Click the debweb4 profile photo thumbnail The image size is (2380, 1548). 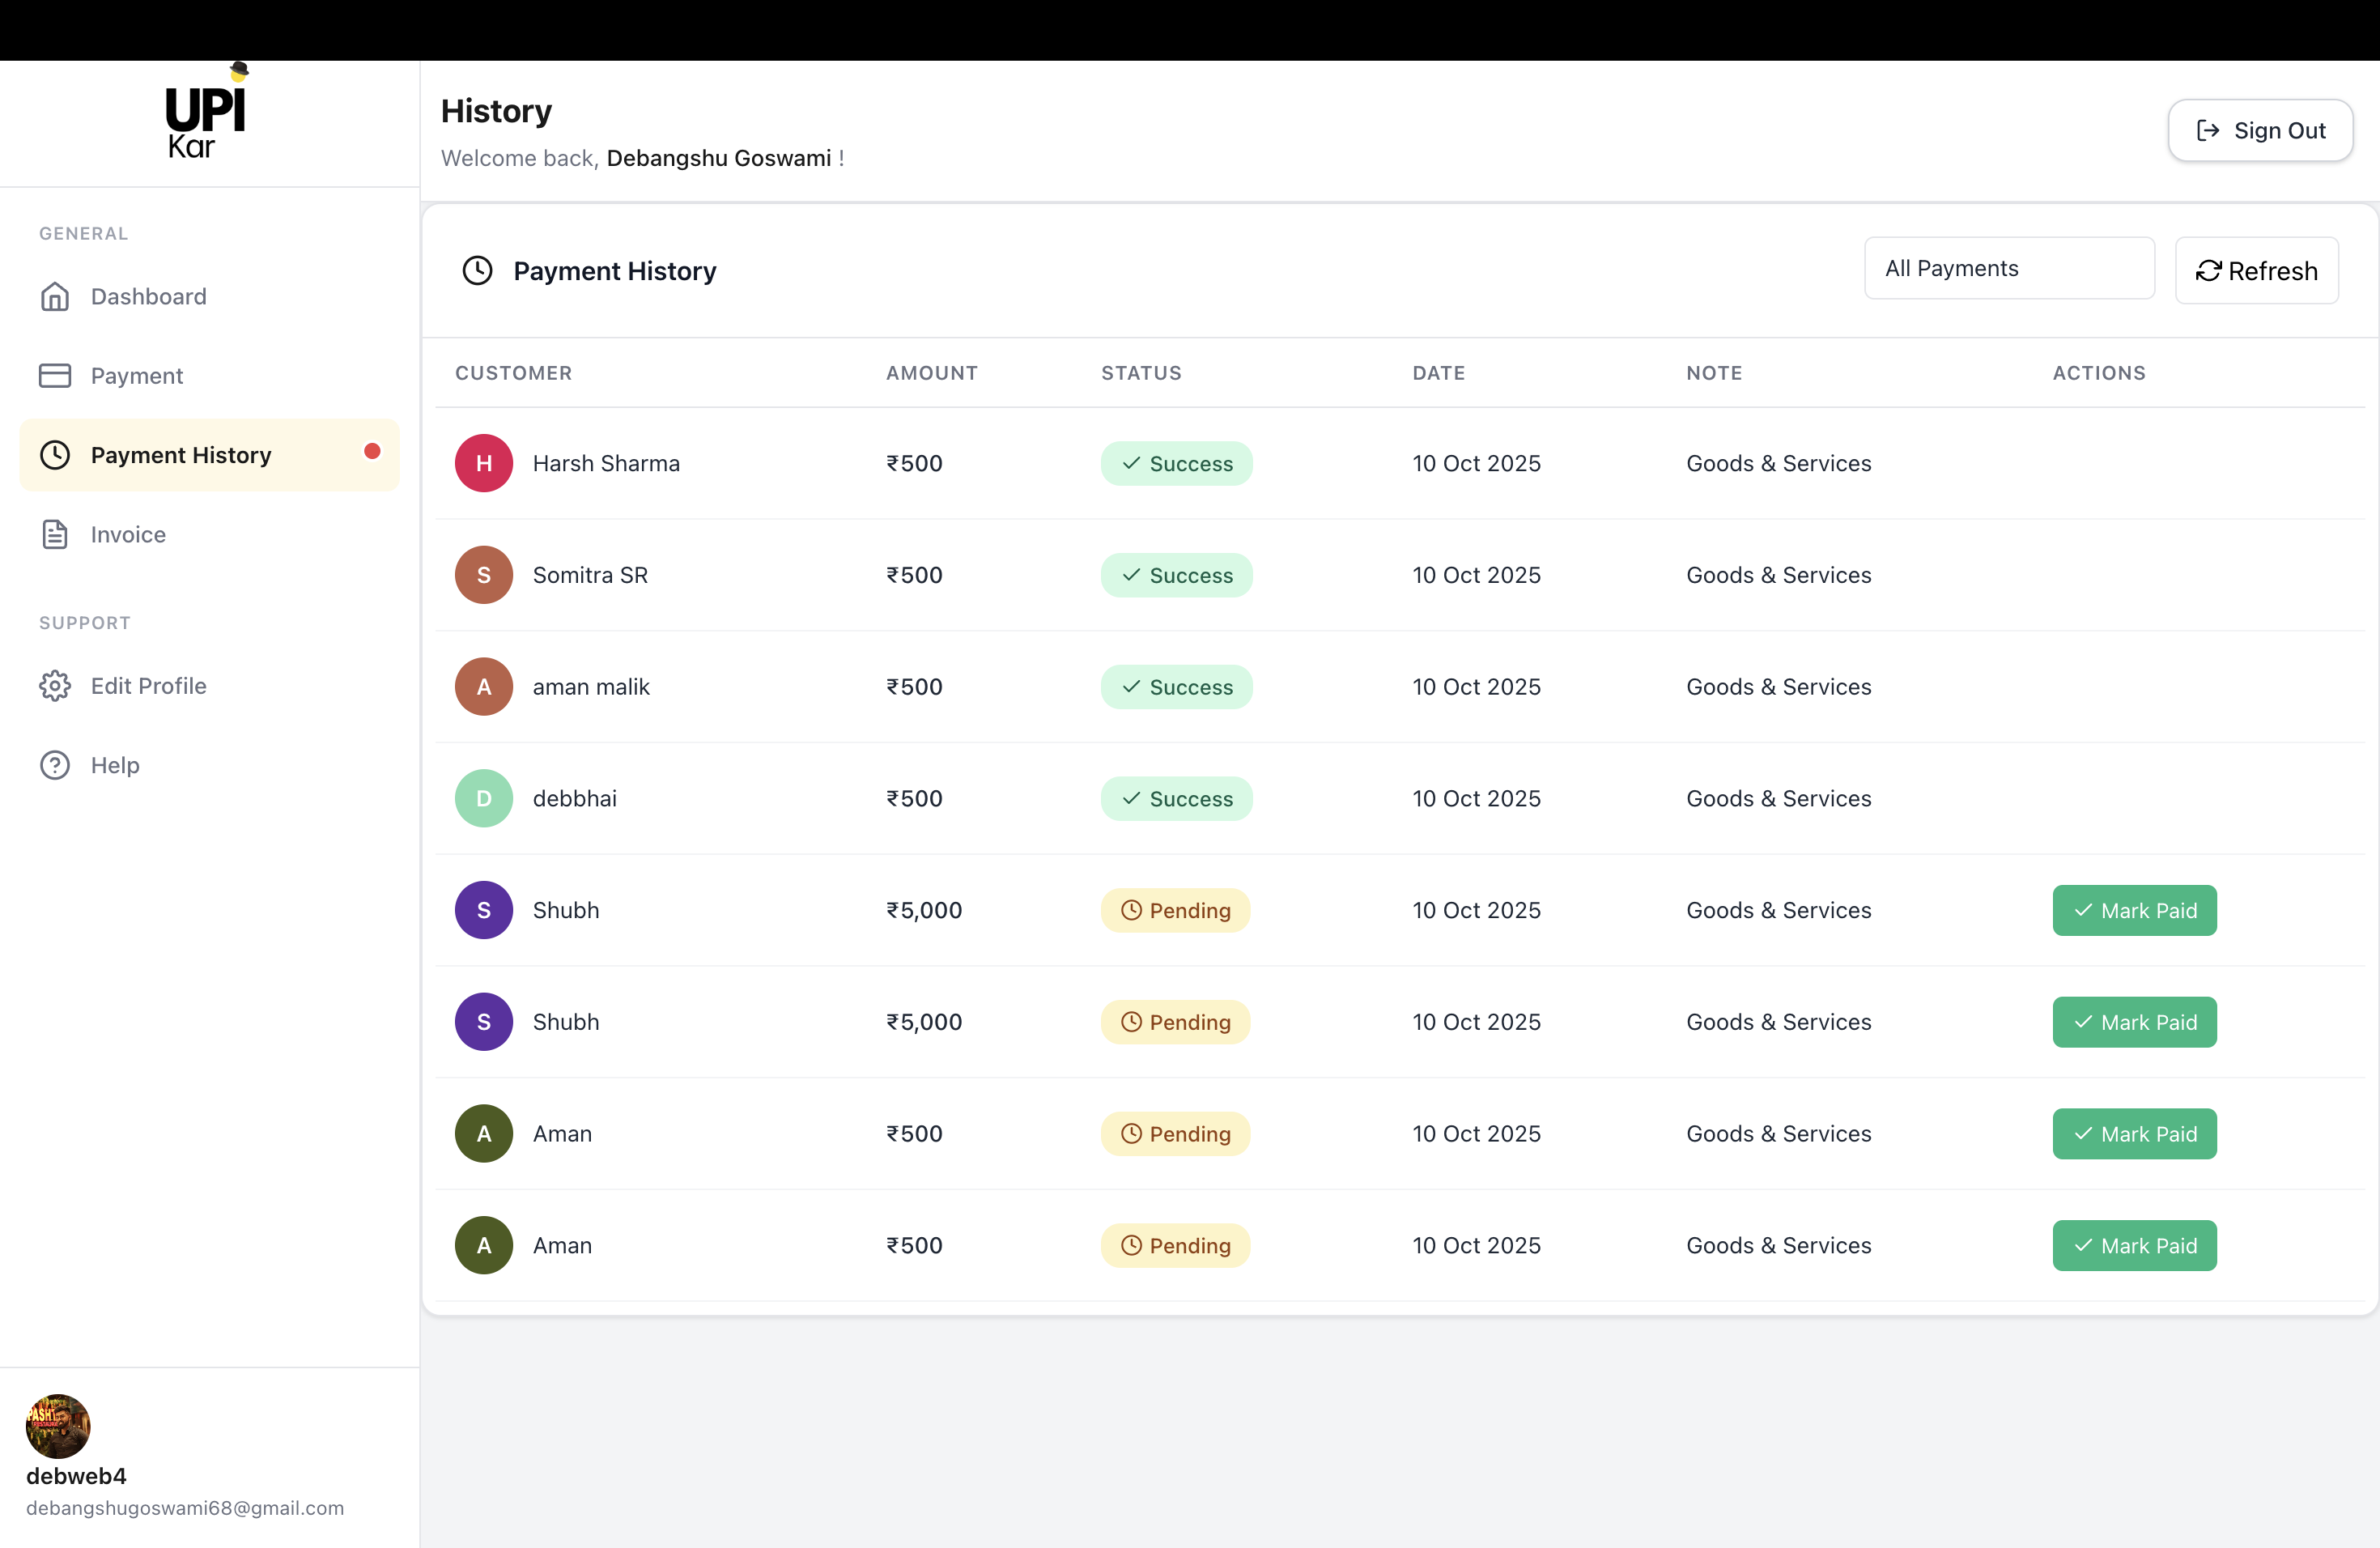tap(58, 1426)
